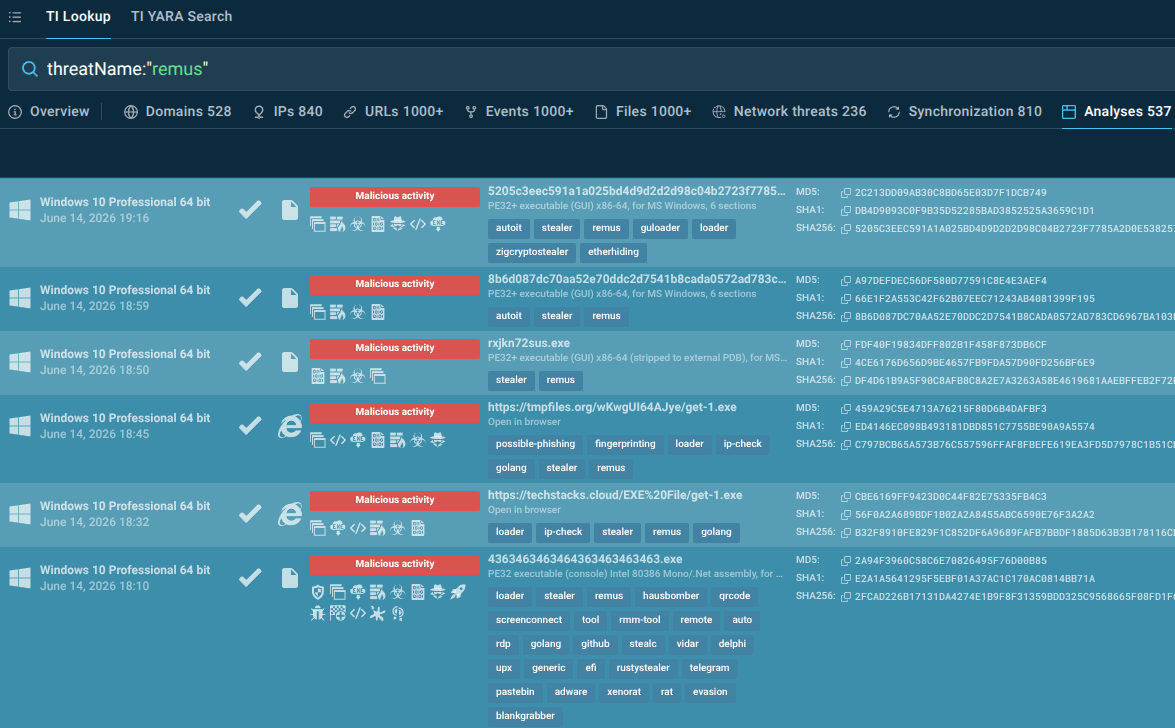Click the biohazard indicator in the 19:16 row

(357, 223)
